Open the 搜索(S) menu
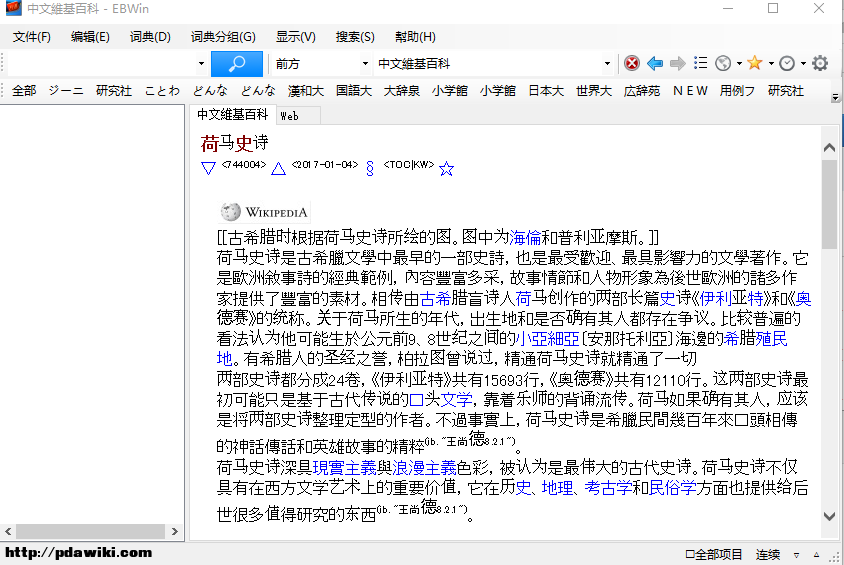Image resolution: width=844 pixels, height=565 pixels. tap(355, 37)
